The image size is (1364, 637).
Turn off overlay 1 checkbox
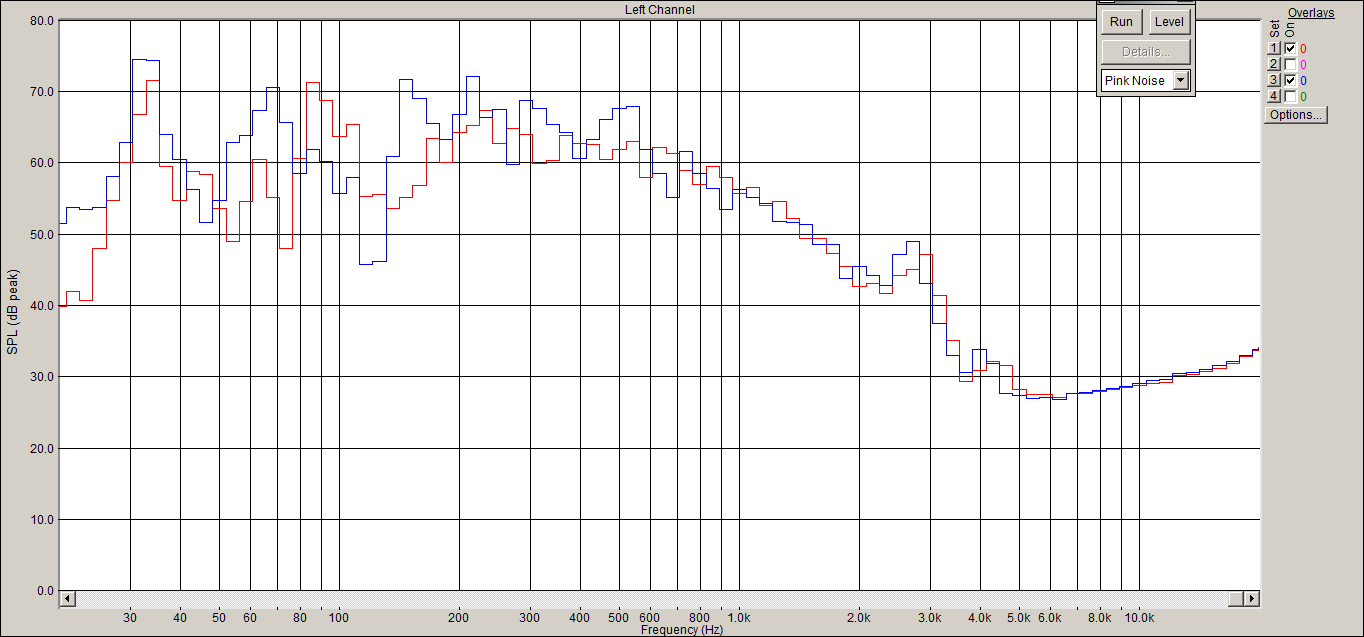click(x=1290, y=48)
